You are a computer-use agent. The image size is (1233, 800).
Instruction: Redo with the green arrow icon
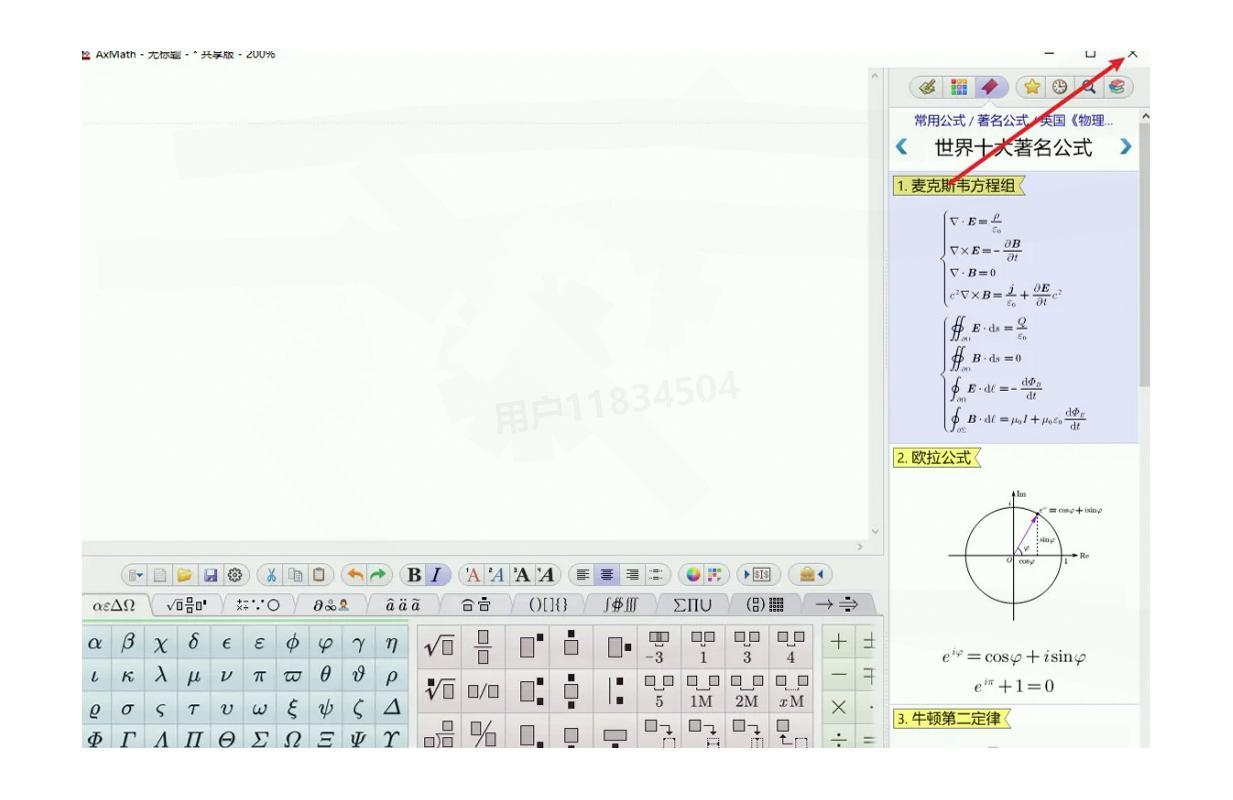(377, 575)
